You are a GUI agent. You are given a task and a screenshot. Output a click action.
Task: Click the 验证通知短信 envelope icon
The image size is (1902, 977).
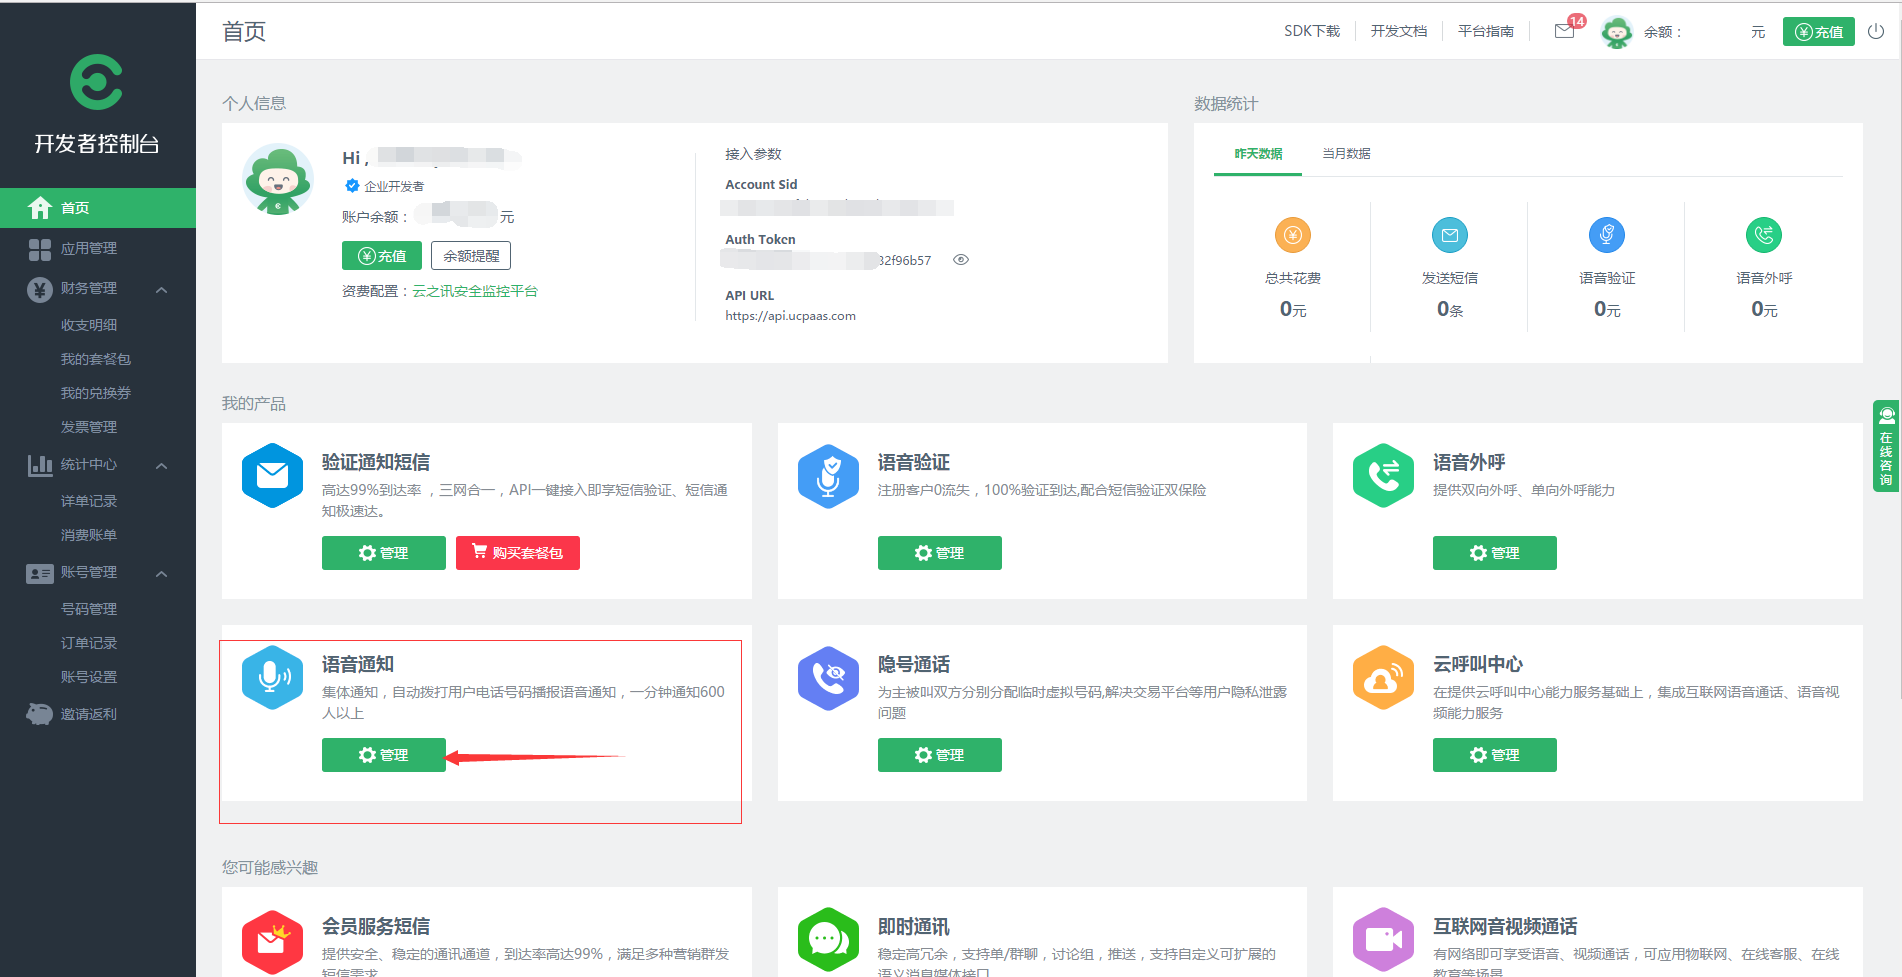click(272, 476)
